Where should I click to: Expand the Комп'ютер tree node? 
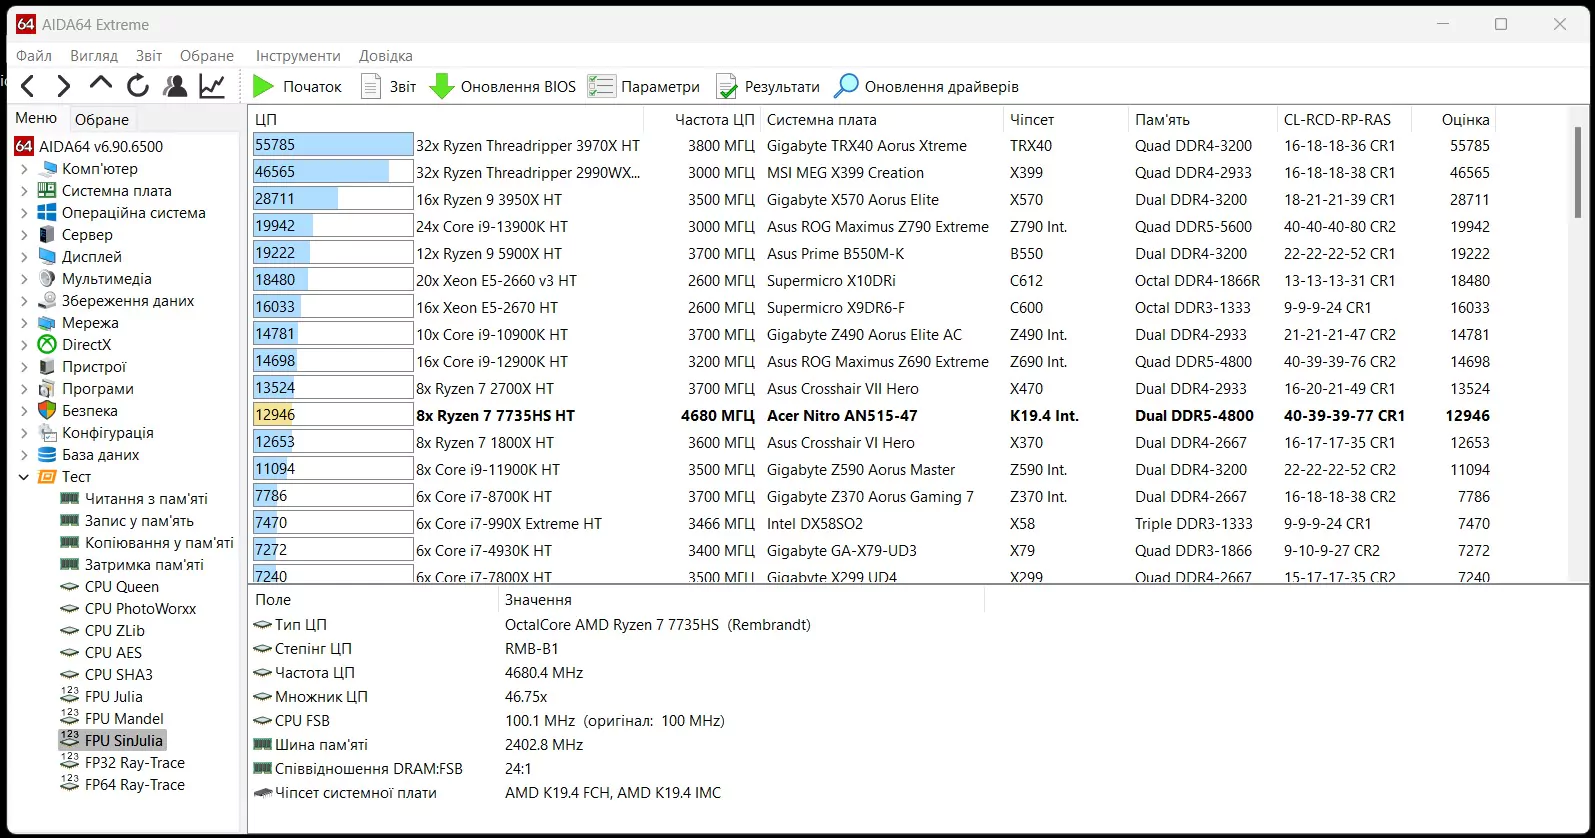(x=24, y=169)
